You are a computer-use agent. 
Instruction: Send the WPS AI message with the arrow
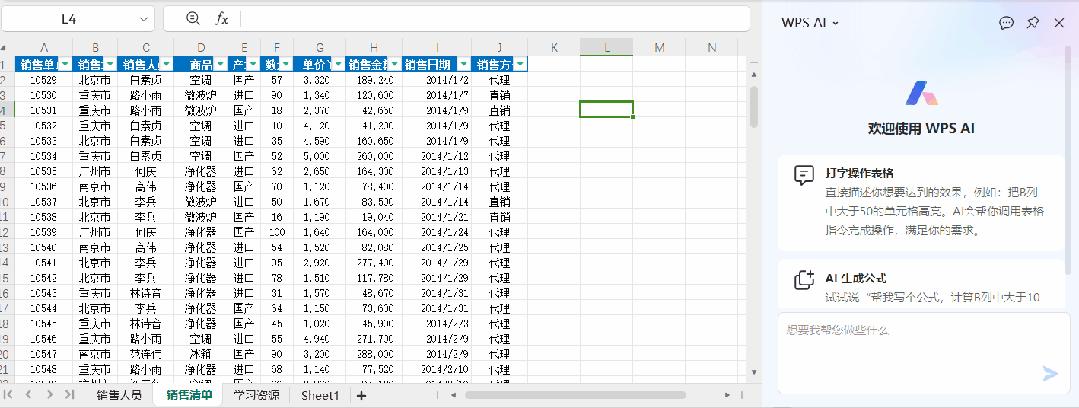click(1050, 374)
